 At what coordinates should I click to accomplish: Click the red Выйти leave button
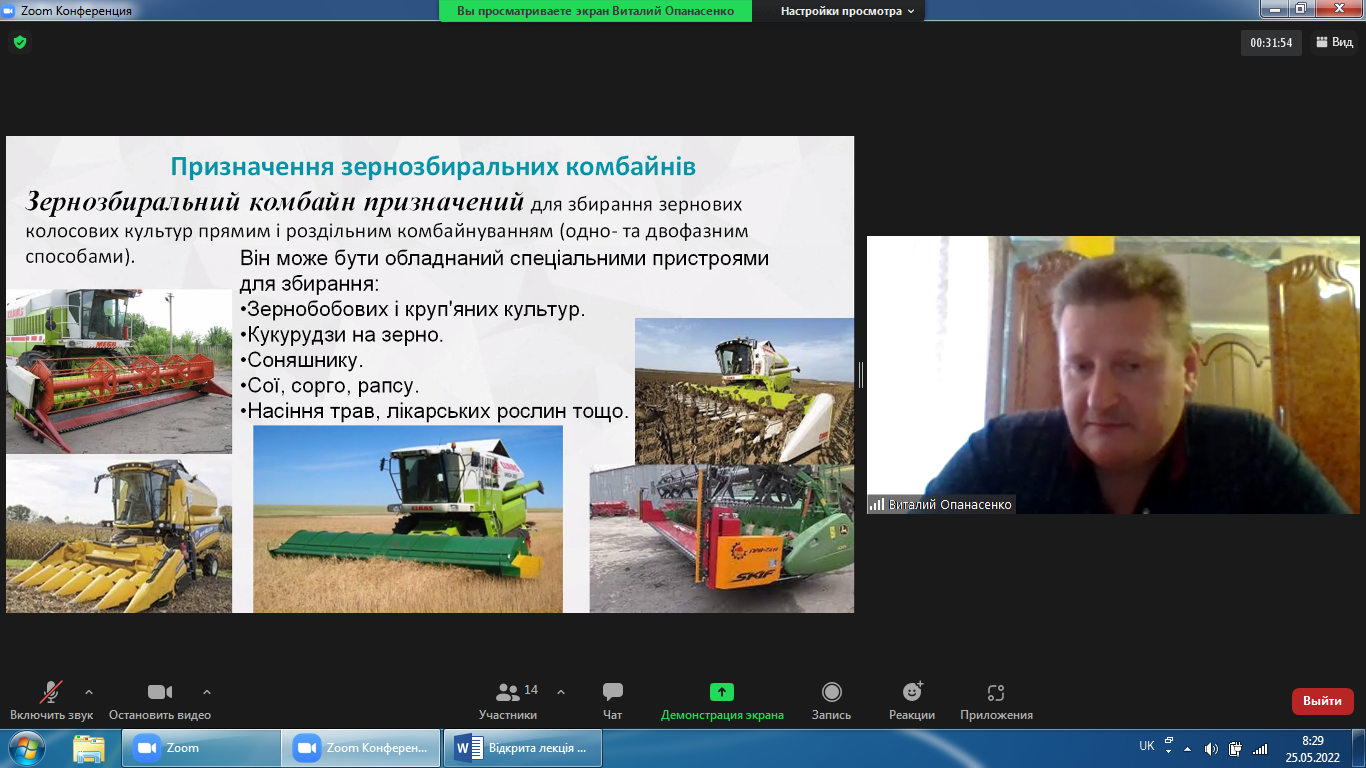[1322, 701]
